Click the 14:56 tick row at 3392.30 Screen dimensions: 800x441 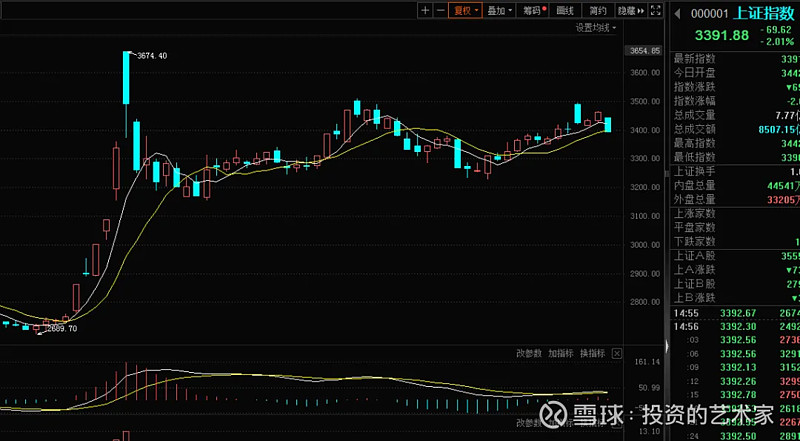735,327
